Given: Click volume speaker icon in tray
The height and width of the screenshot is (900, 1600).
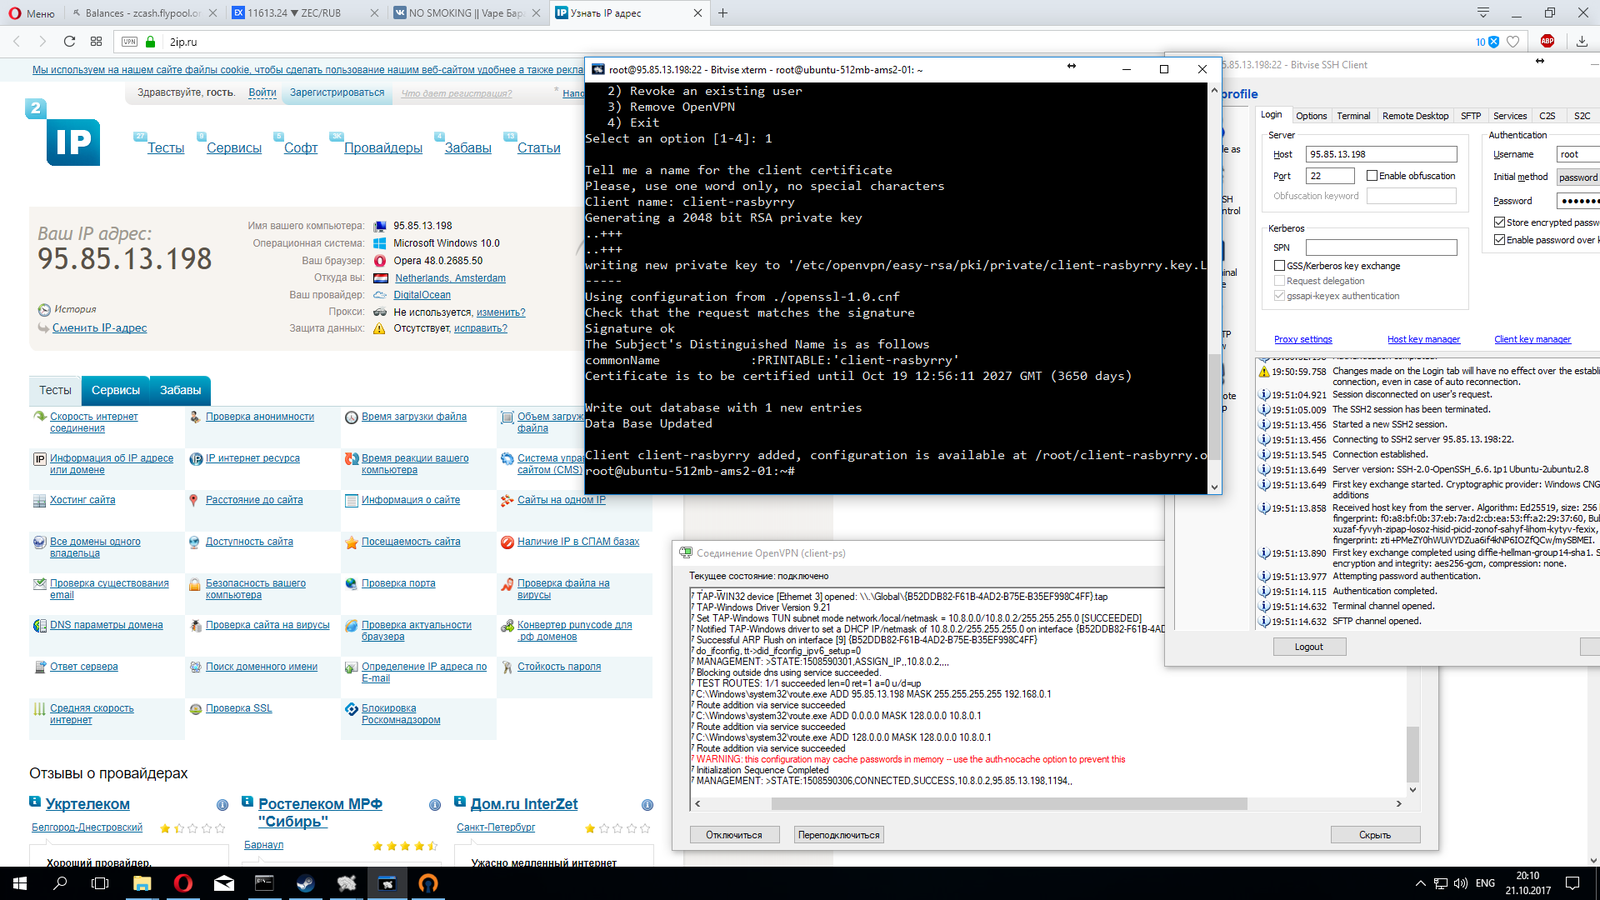Looking at the screenshot, I should click(1460, 883).
